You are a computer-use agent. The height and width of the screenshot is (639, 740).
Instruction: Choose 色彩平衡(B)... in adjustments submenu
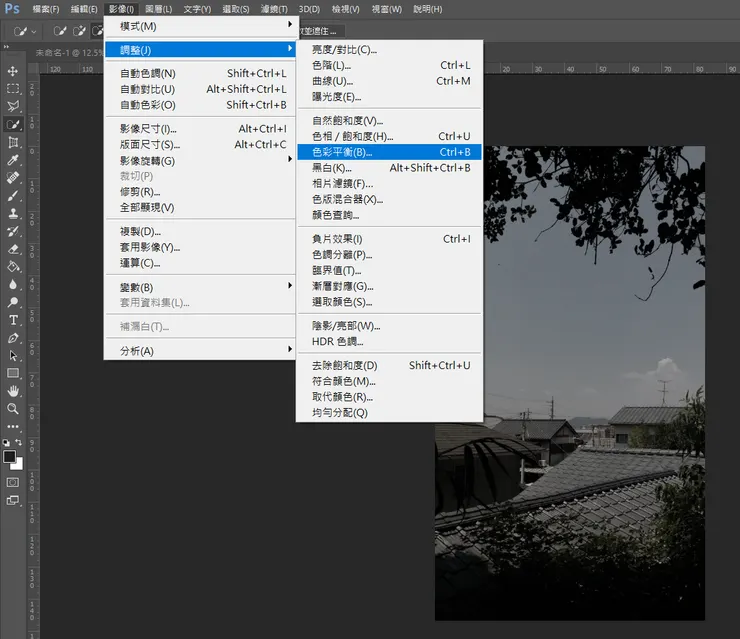[x=389, y=152]
